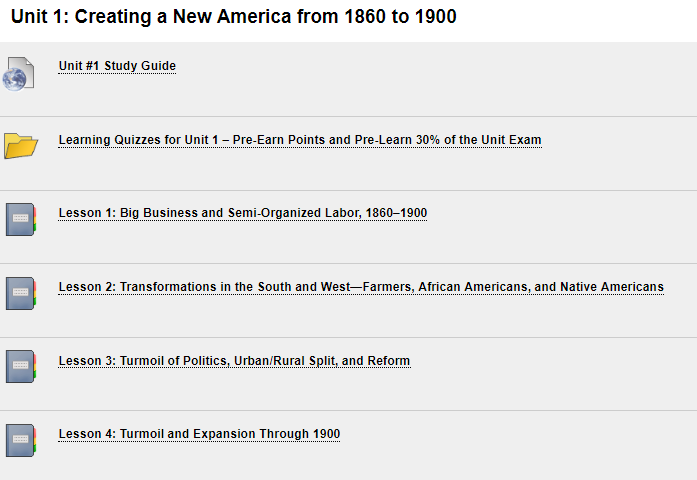Select the Semi-Organized Labor lesson title
This screenshot has height=480, width=697.
[243, 213]
